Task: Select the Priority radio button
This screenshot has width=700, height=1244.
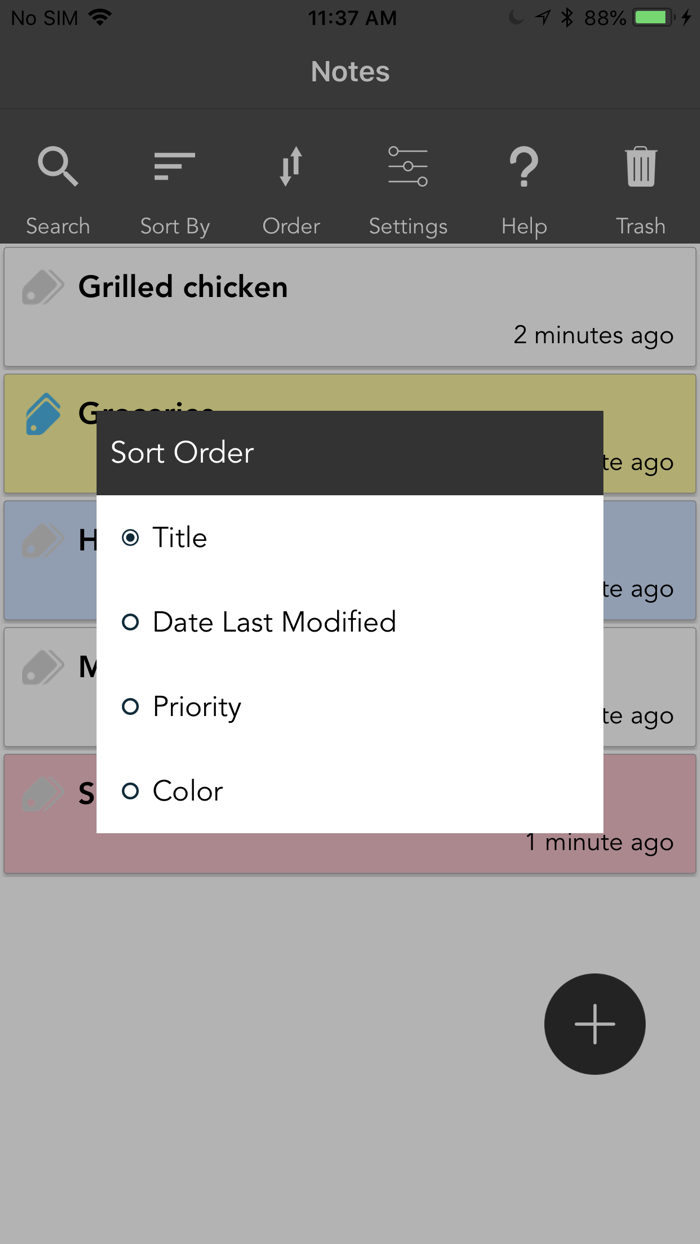Action: coord(130,707)
